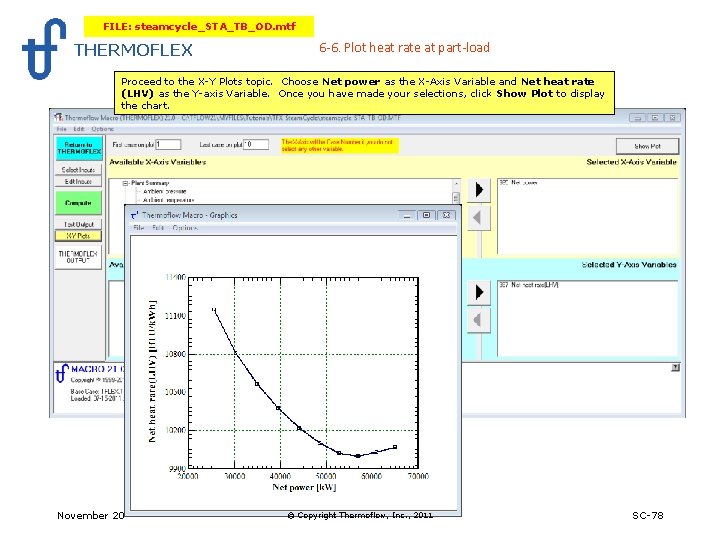Select Net heat rate(LHV) in Selected Y-Axis list
Screen dimensions: 720x540
click(529, 285)
